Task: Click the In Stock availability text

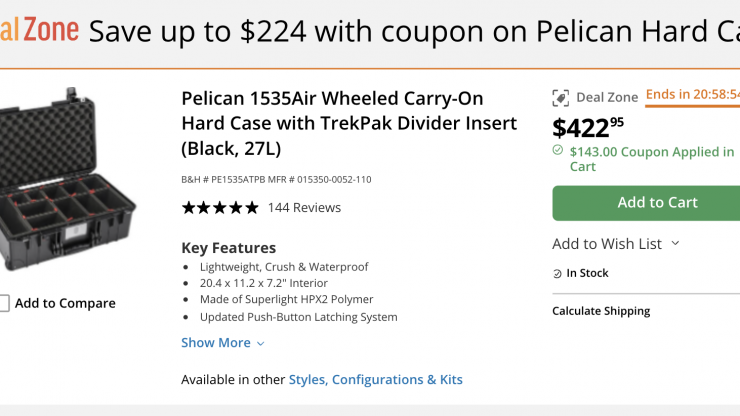Action: [587, 273]
